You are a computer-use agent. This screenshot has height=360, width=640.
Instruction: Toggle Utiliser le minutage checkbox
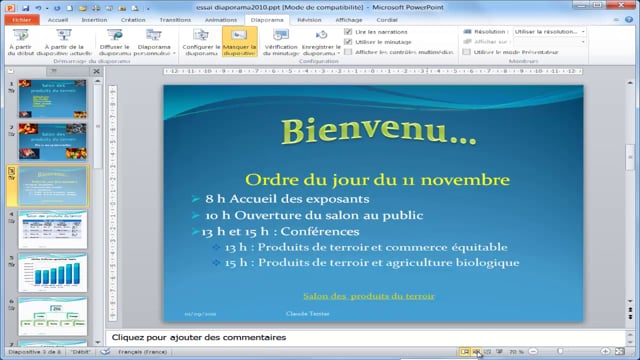pos(348,42)
